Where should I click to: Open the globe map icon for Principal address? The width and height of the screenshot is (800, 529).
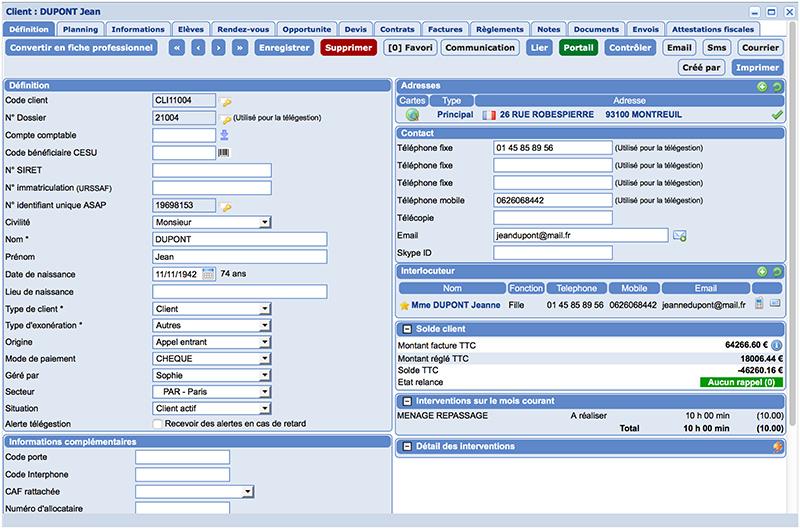412,115
